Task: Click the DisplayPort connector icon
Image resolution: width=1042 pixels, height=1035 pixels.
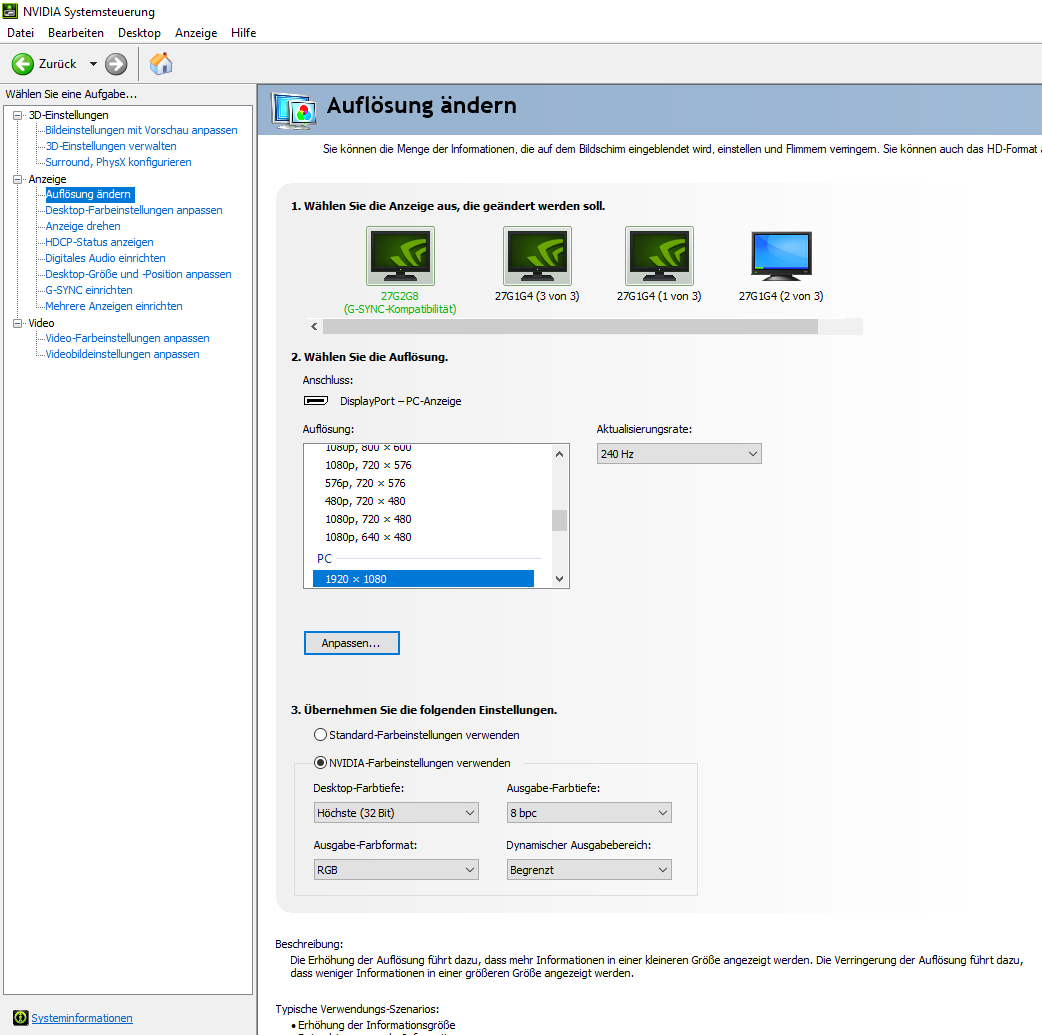Action: (316, 401)
